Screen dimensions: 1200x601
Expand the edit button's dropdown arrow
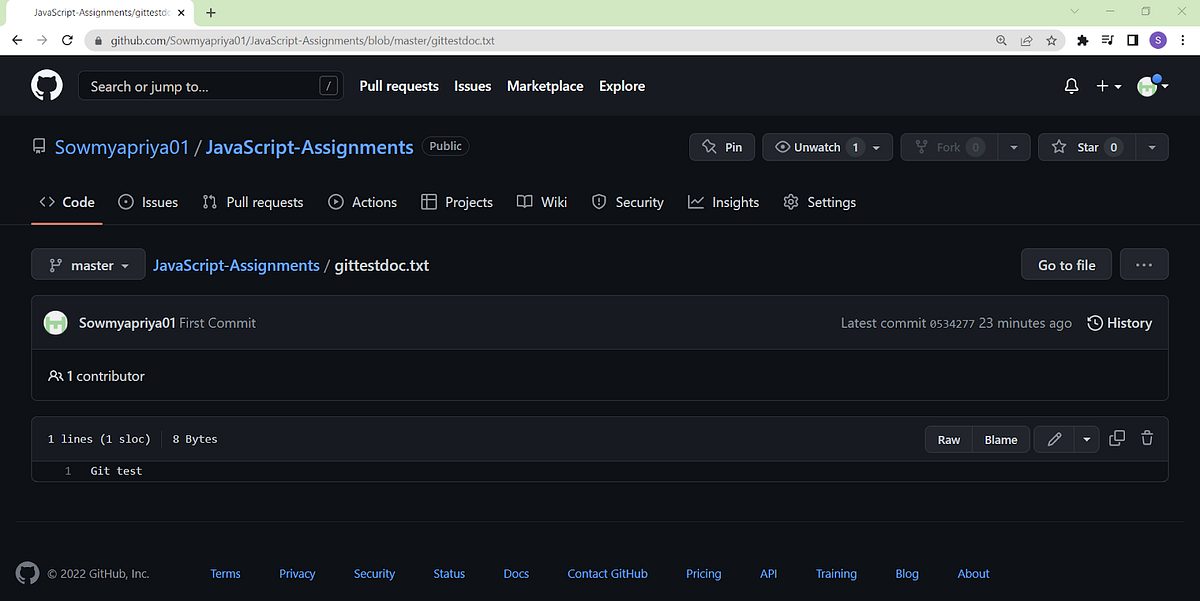tap(1086, 438)
